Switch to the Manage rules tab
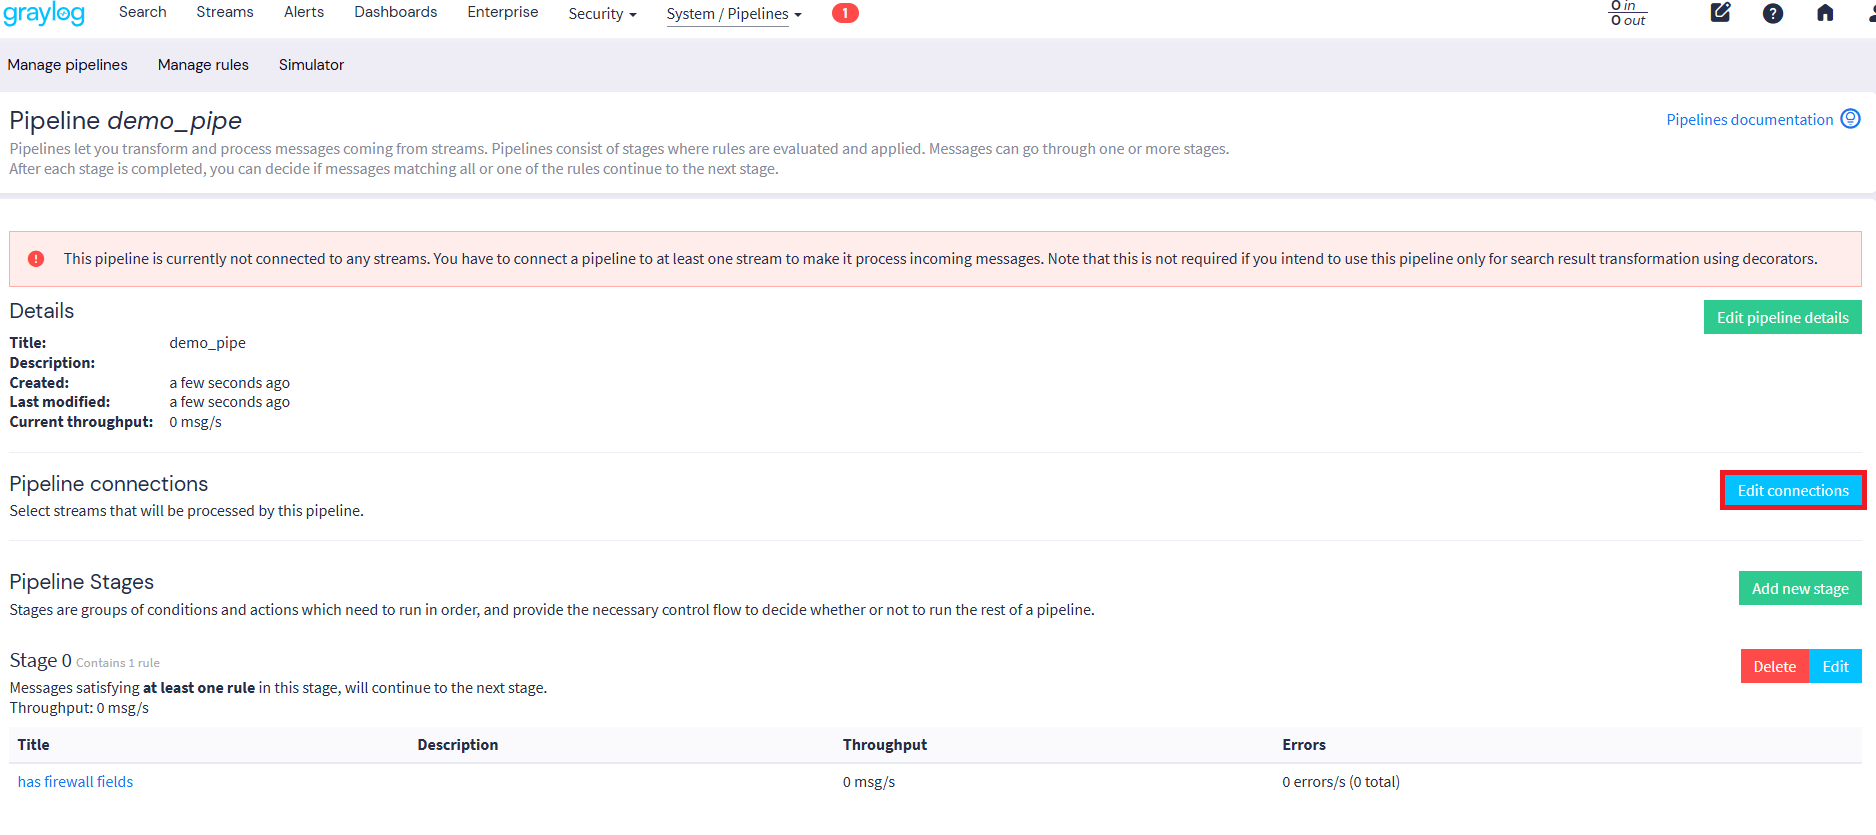The height and width of the screenshot is (835, 1876). [x=203, y=65]
